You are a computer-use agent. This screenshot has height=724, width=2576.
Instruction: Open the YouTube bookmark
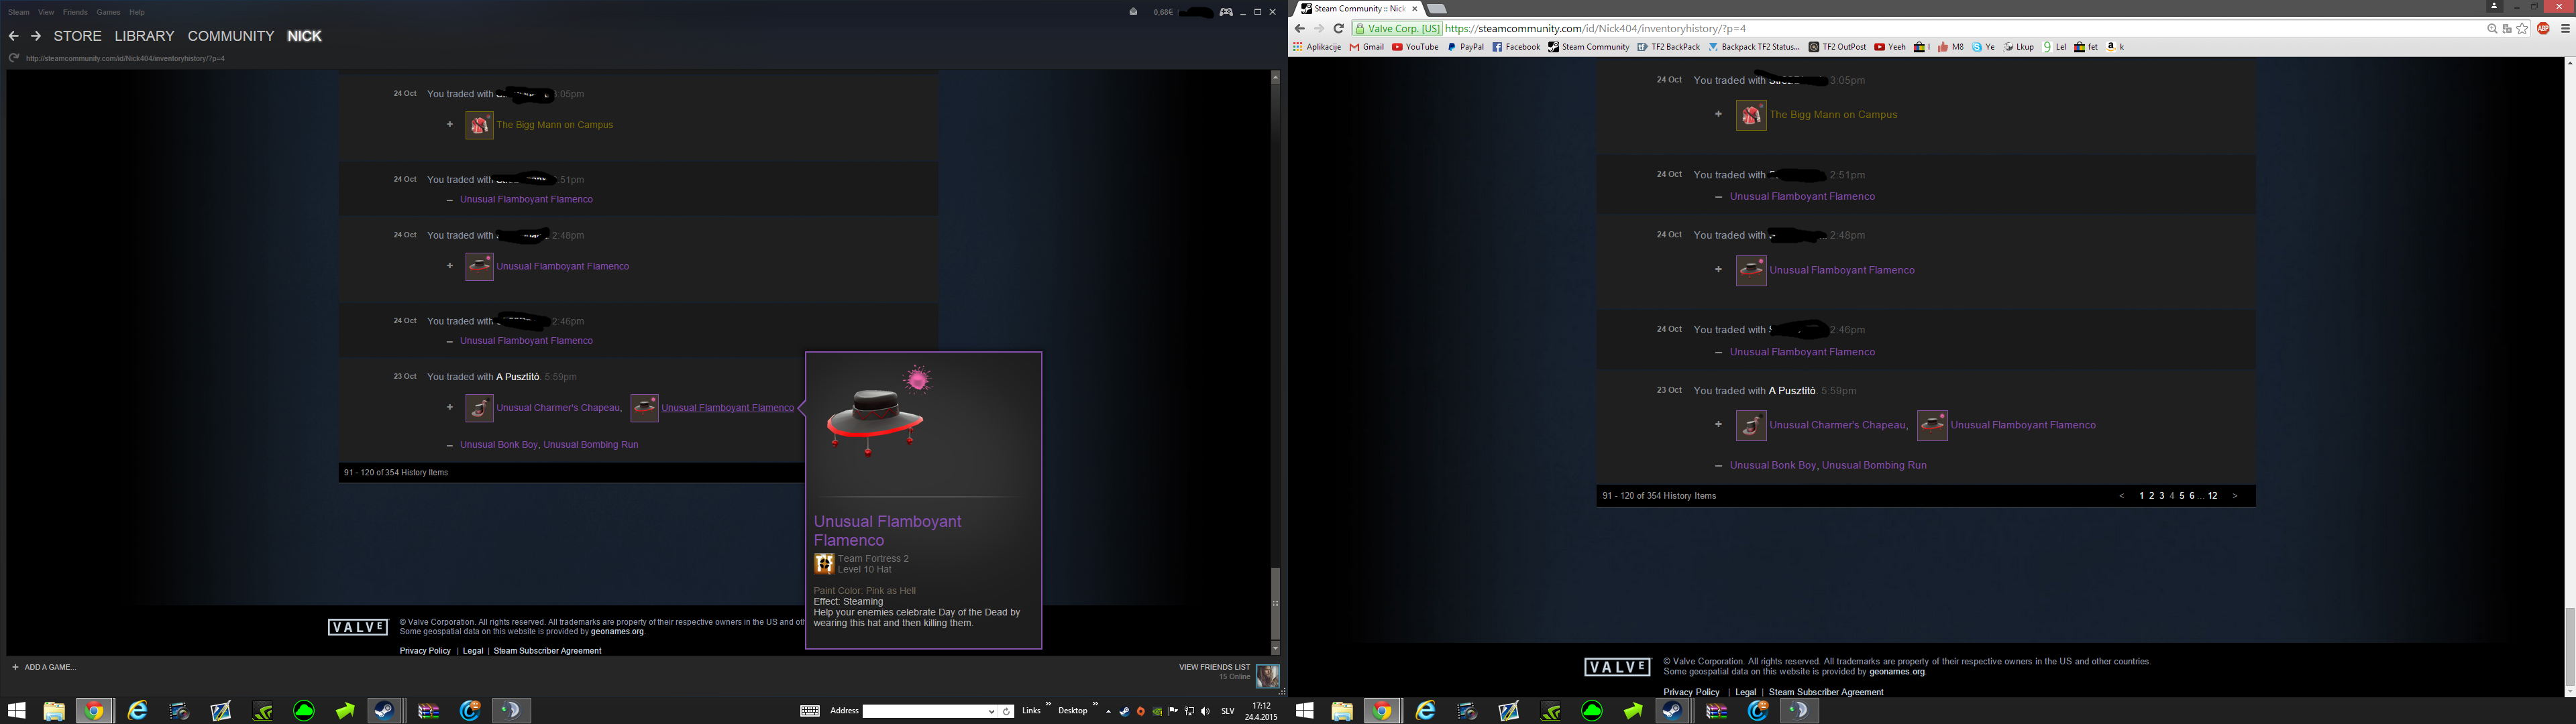pos(1415,47)
